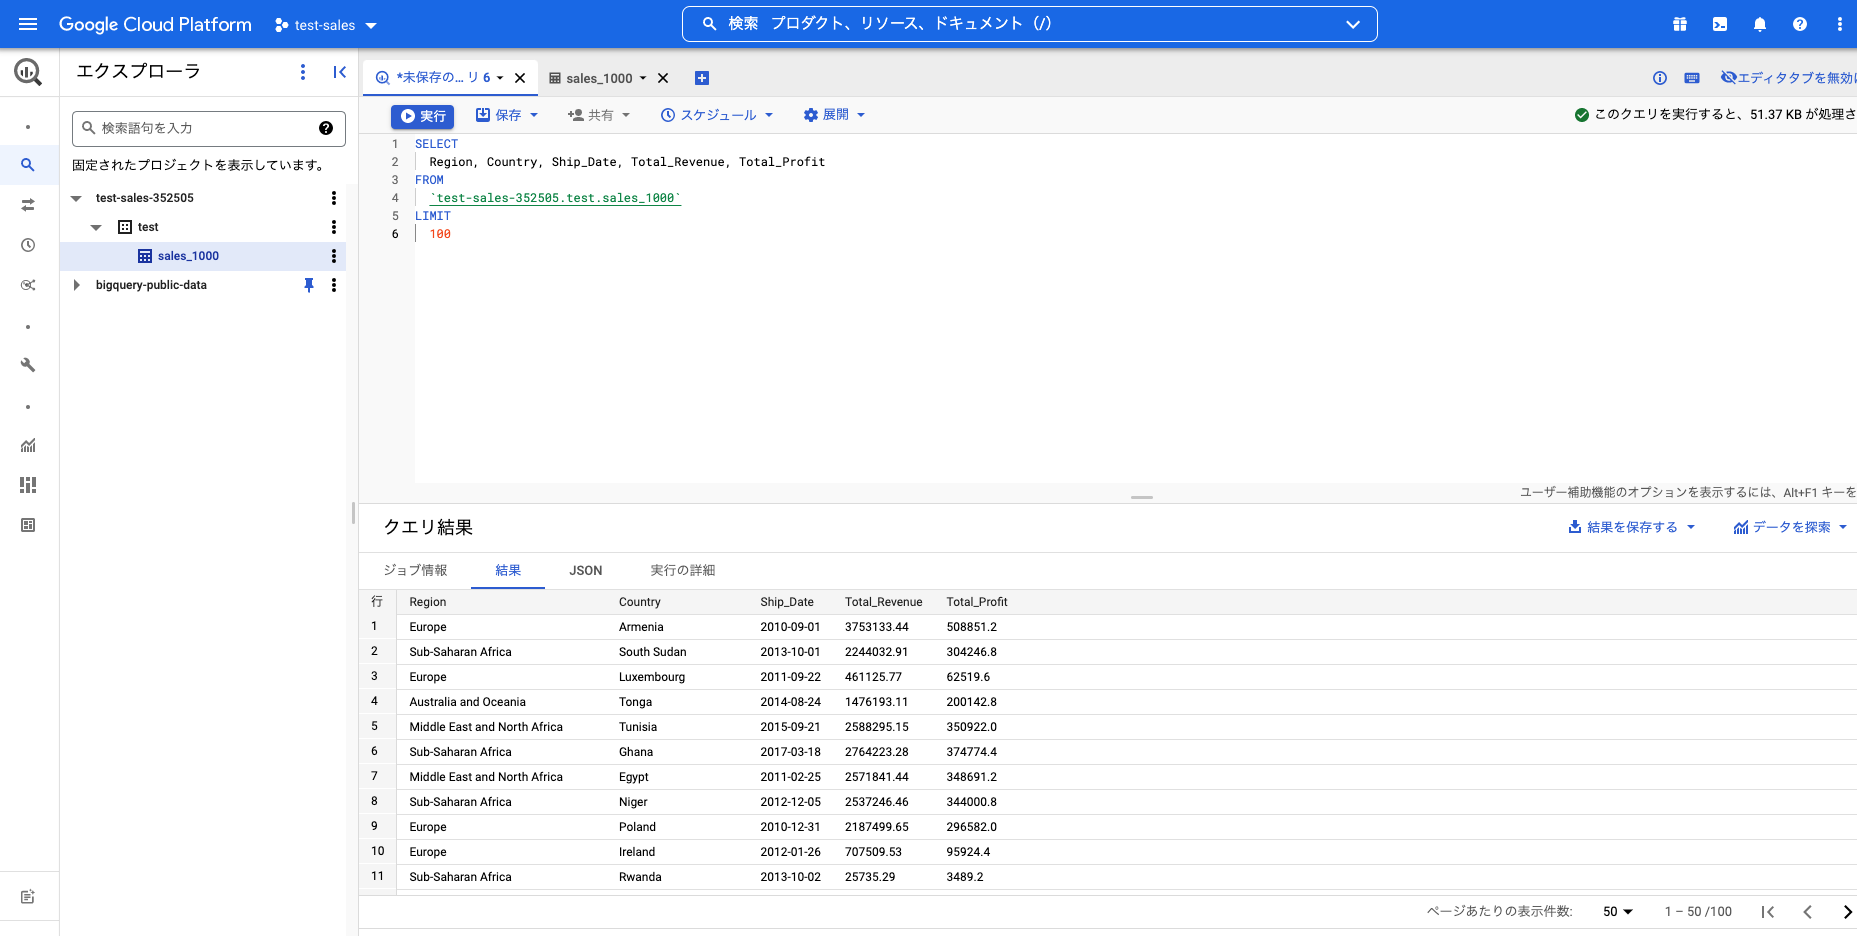Select the SQL workspace search icon in sidebar
Screen dimensions: 1857x936
28,165
